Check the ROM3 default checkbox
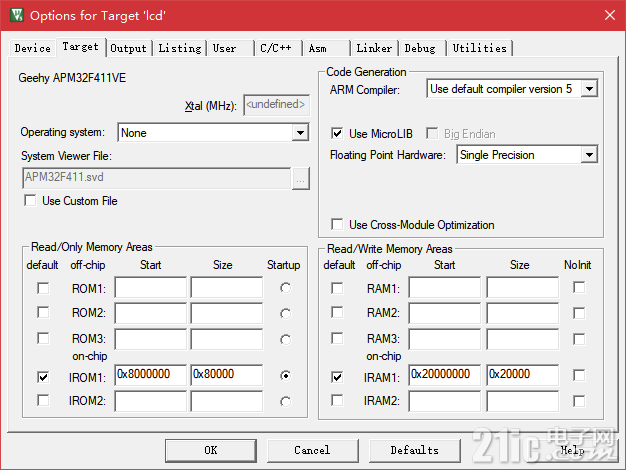Viewport: 626px width, 470px height. click(x=43, y=338)
